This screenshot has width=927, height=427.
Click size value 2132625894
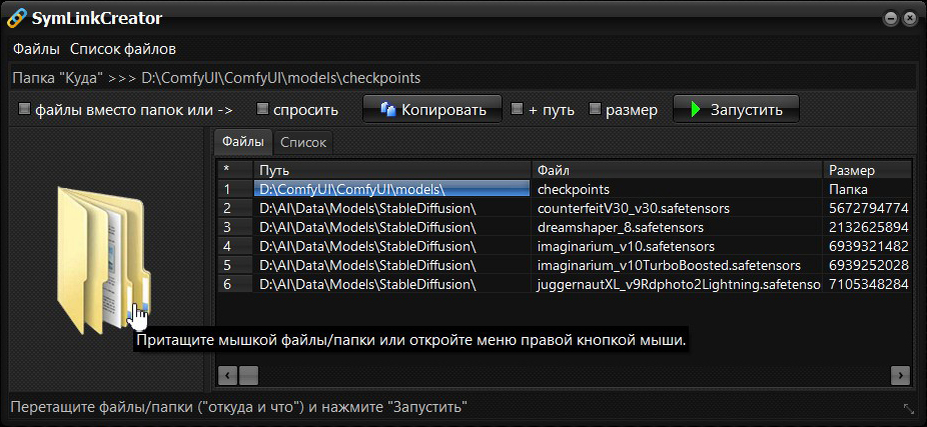[867, 227]
